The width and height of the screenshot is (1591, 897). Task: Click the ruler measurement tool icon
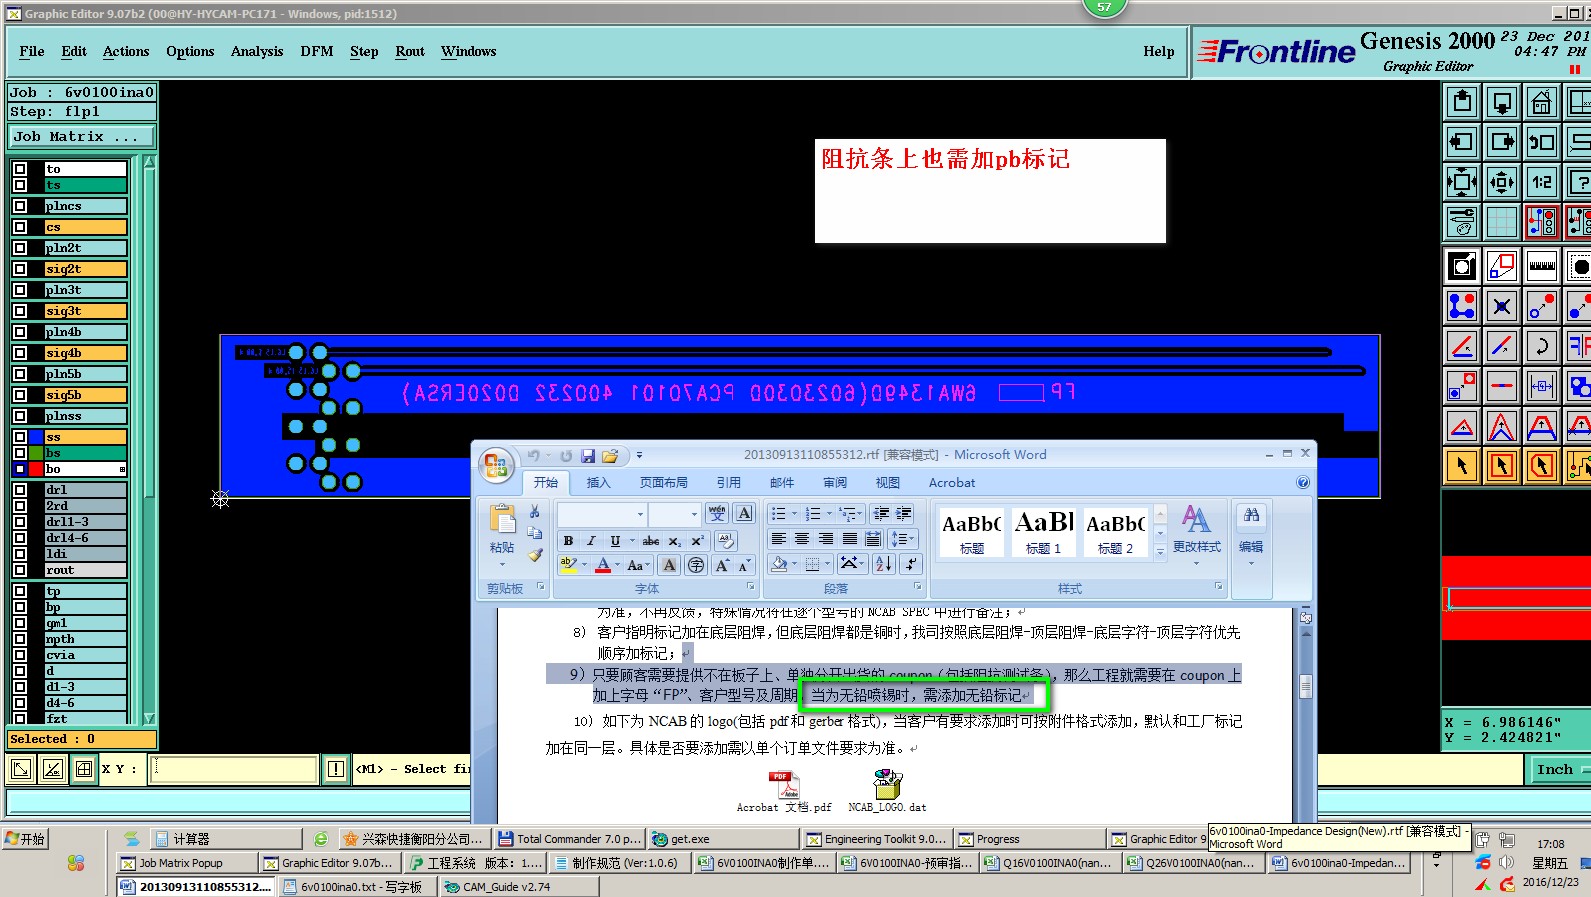tap(1541, 266)
